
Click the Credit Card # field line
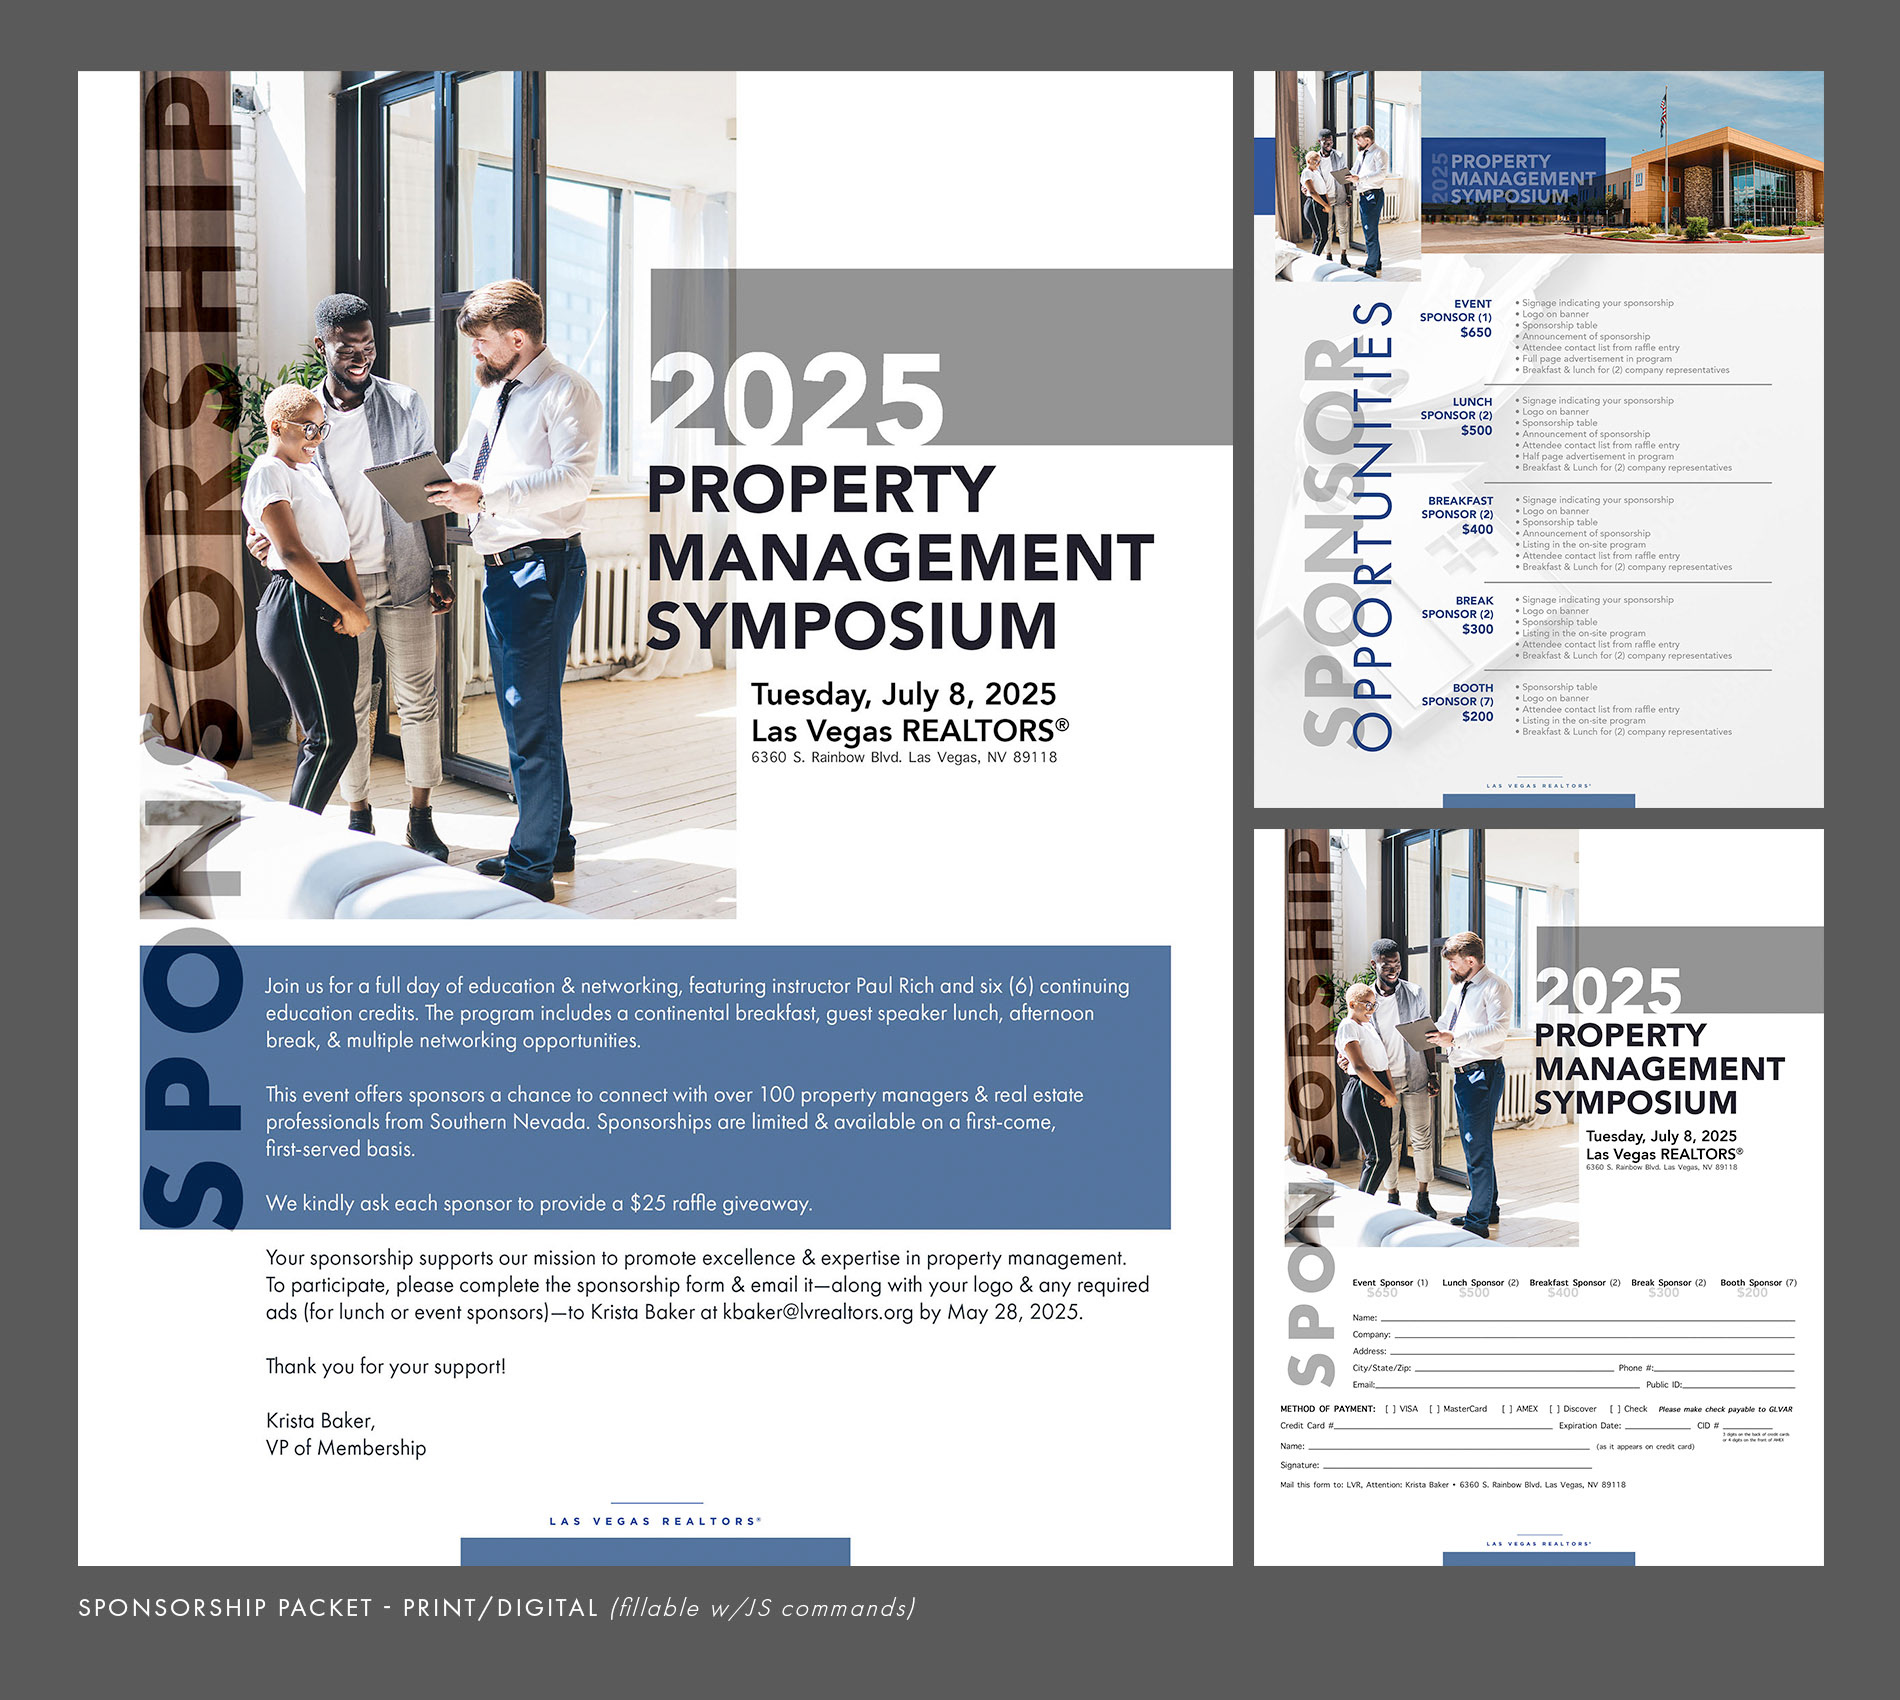pyautogui.click(x=1443, y=1426)
